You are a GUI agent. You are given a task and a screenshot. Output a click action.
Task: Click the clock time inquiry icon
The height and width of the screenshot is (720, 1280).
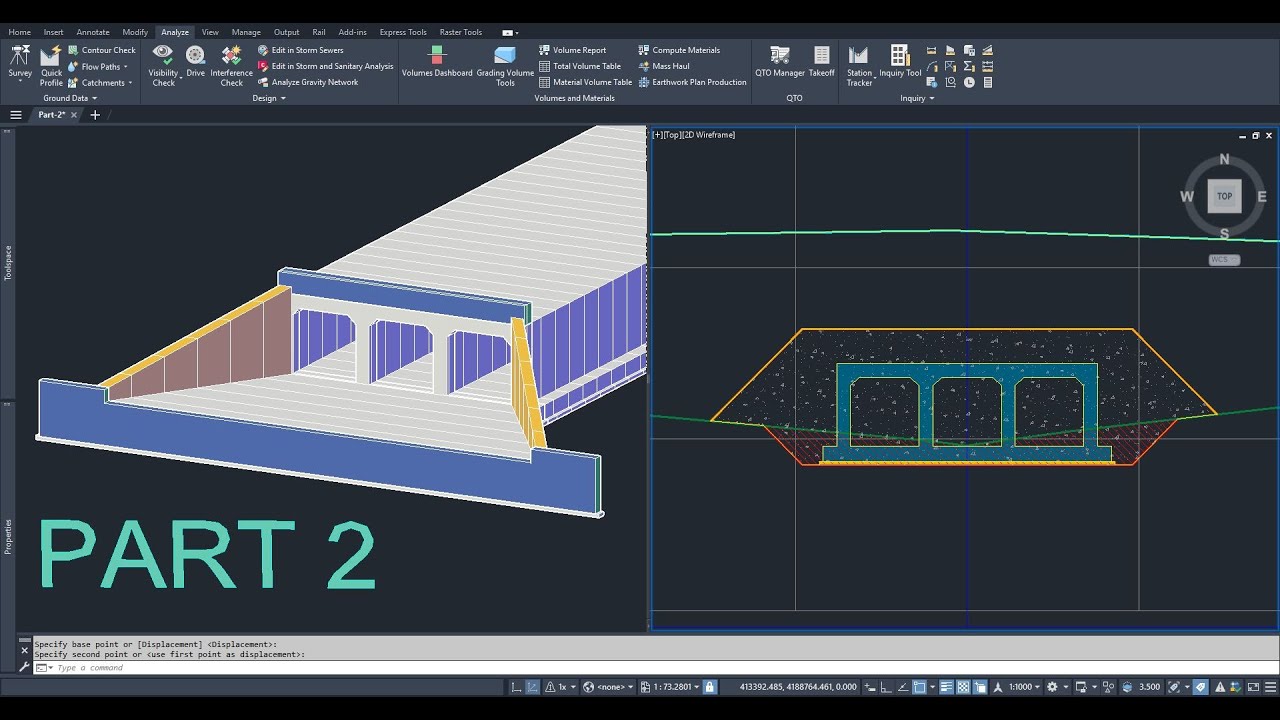969,82
